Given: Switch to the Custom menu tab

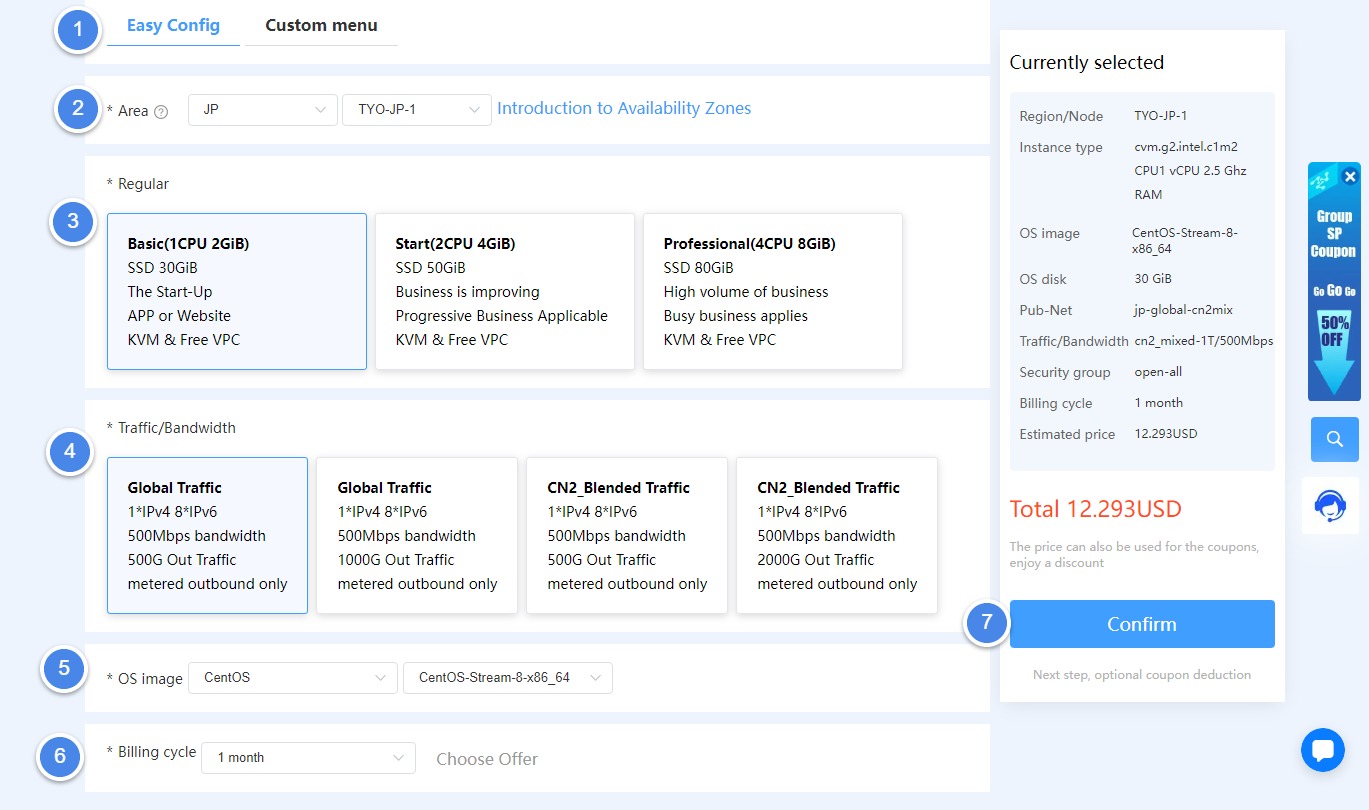Looking at the screenshot, I should 321,26.
